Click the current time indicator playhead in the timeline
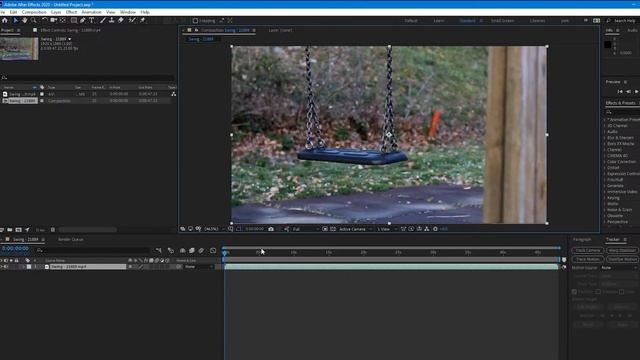This screenshot has height=360, width=640. point(224,253)
